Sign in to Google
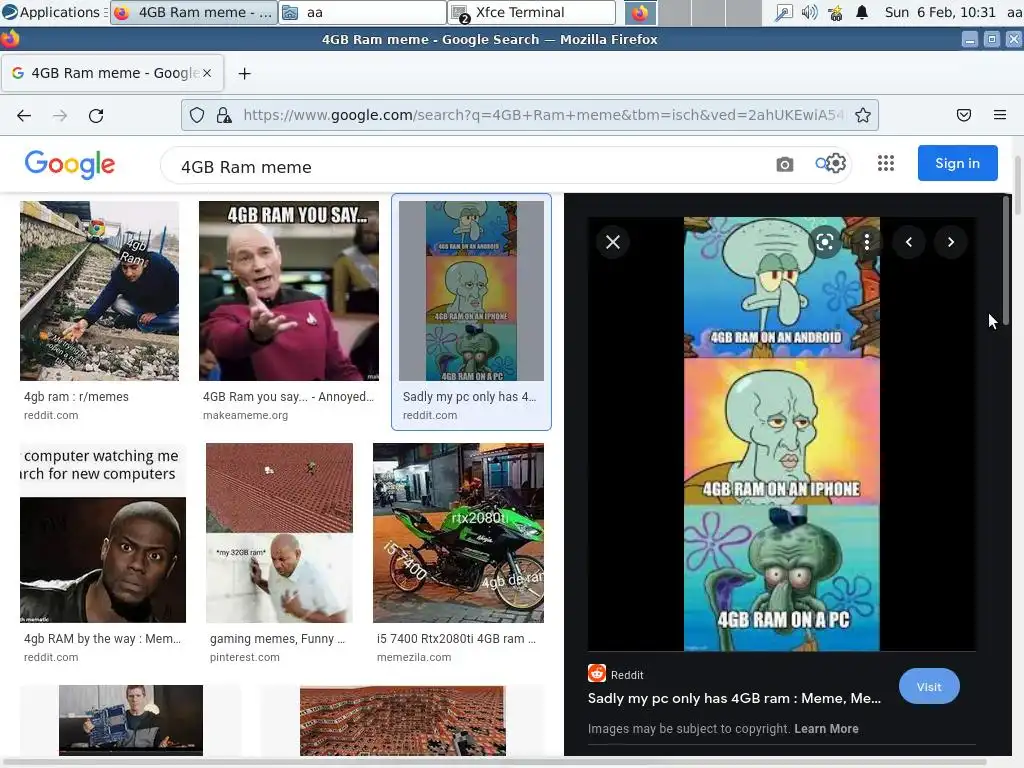The image size is (1024, 768). point(957,163)
